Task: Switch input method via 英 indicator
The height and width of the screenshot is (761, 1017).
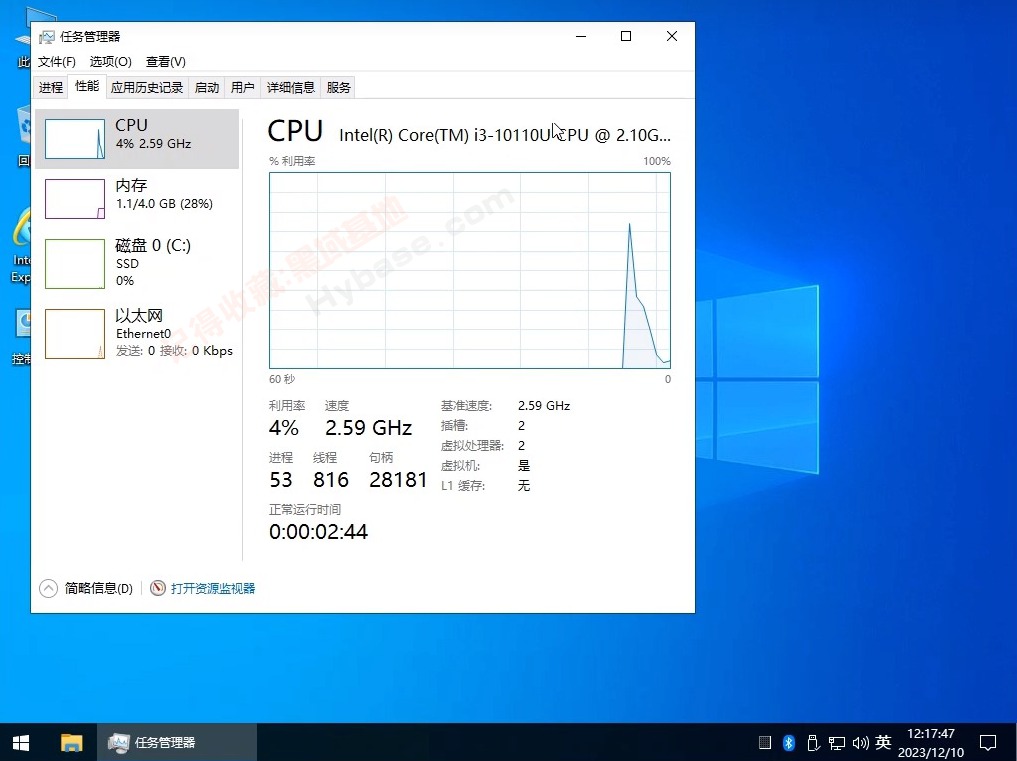Action: click(x=883, y=742)
